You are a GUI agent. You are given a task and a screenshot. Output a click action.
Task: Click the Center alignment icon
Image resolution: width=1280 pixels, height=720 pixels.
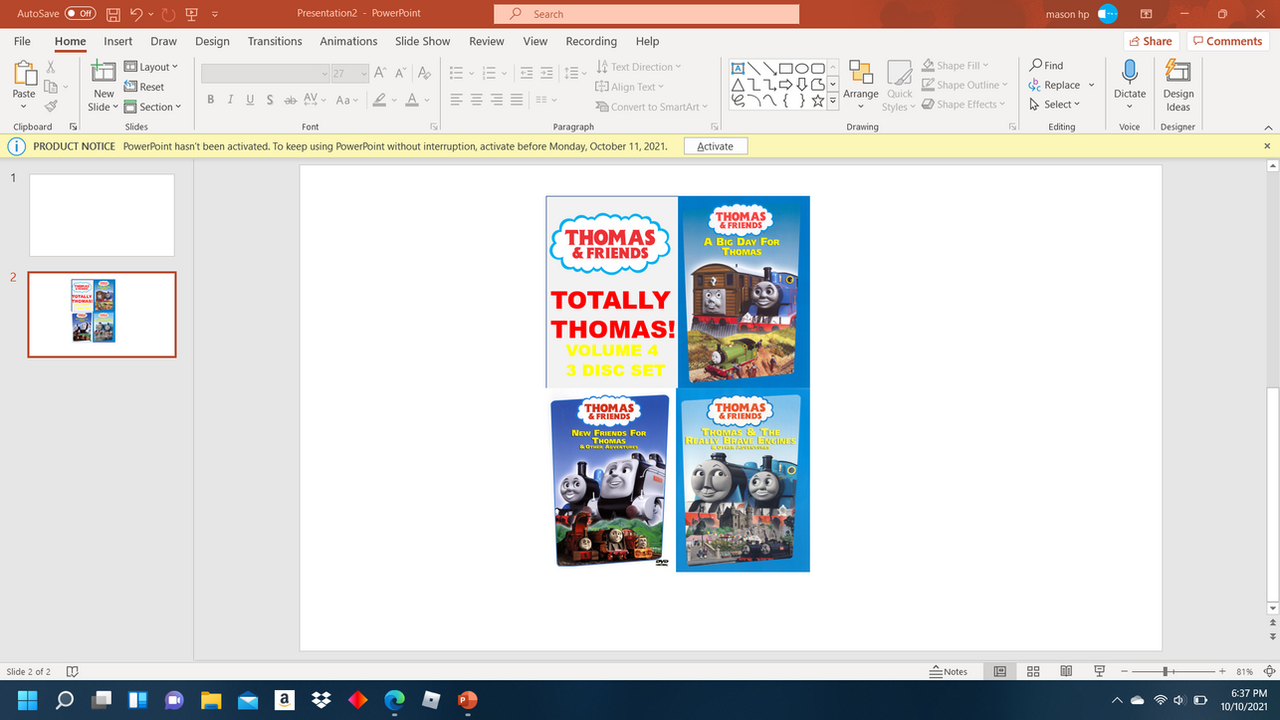point(476,100)
